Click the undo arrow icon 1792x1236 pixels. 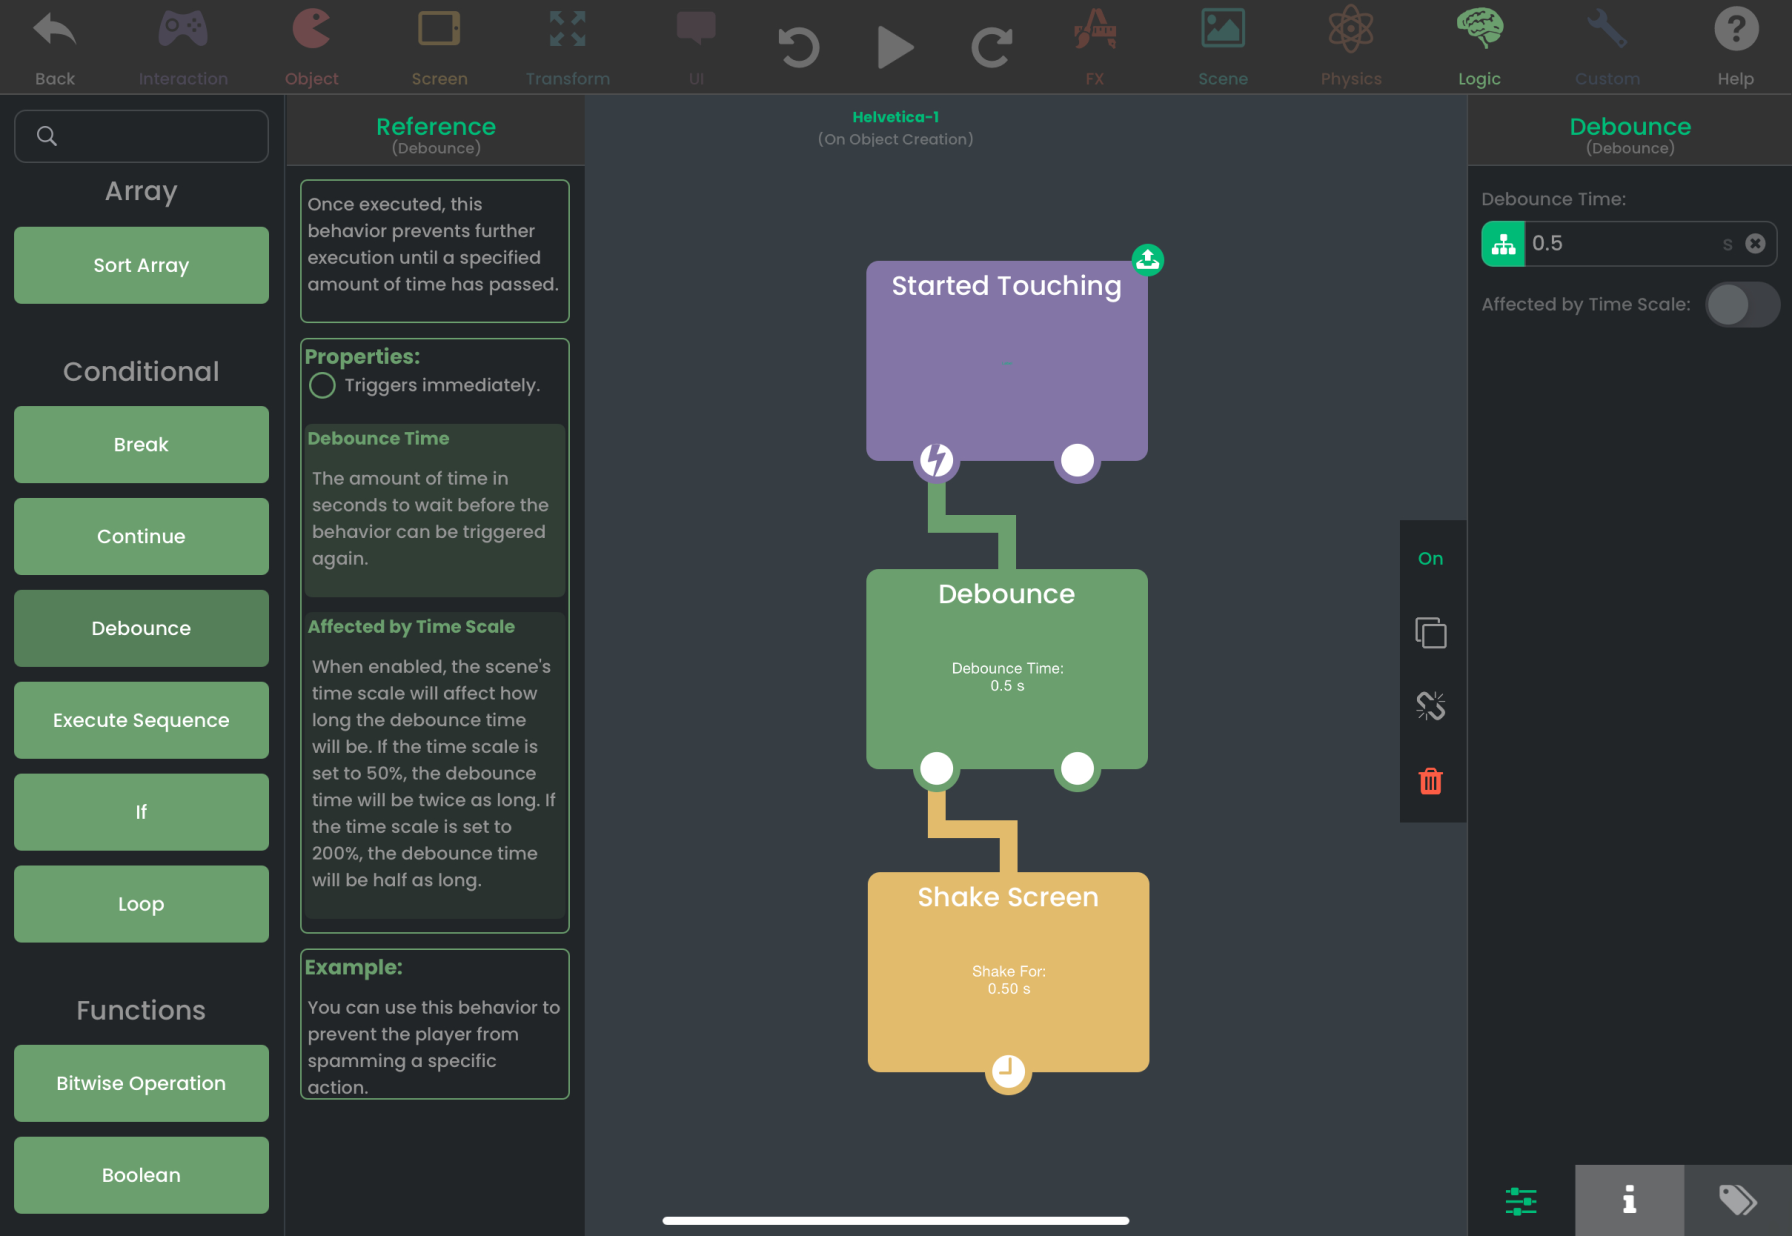coord(798,47)
